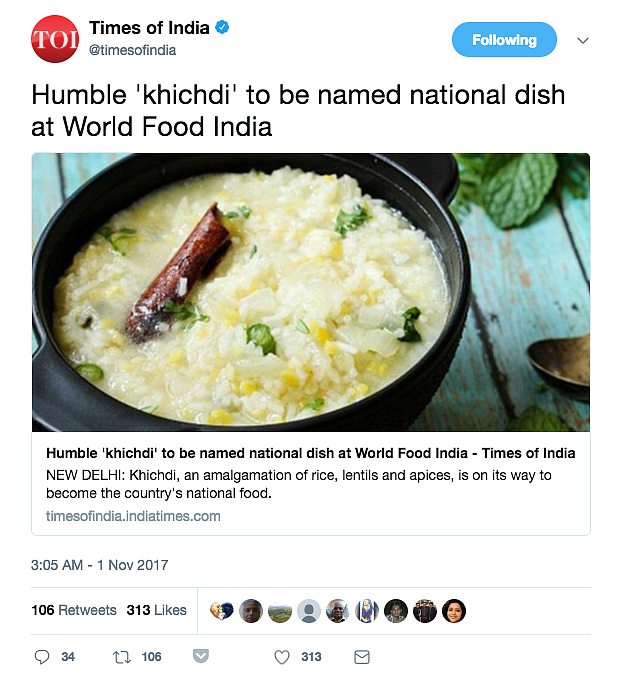Send tweet via Direct Message envelope icon
Image resolution: width=621 pixels, height=688 pixels.
[x=362, y=657]
